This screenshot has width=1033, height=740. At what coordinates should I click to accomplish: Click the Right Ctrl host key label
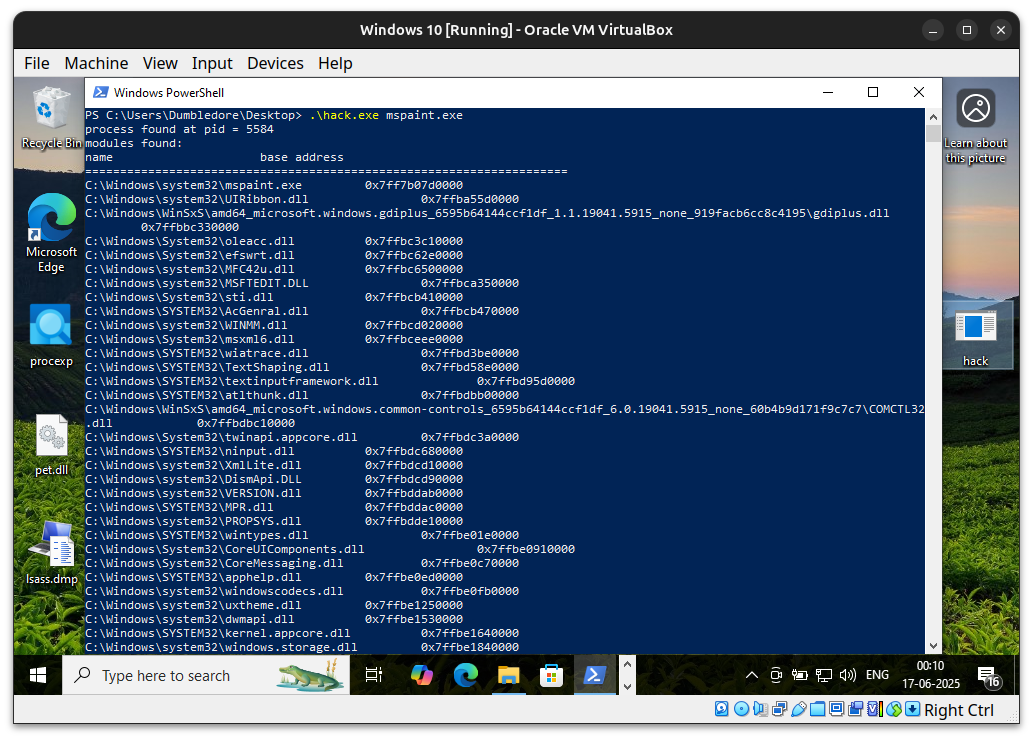(959, 710)
